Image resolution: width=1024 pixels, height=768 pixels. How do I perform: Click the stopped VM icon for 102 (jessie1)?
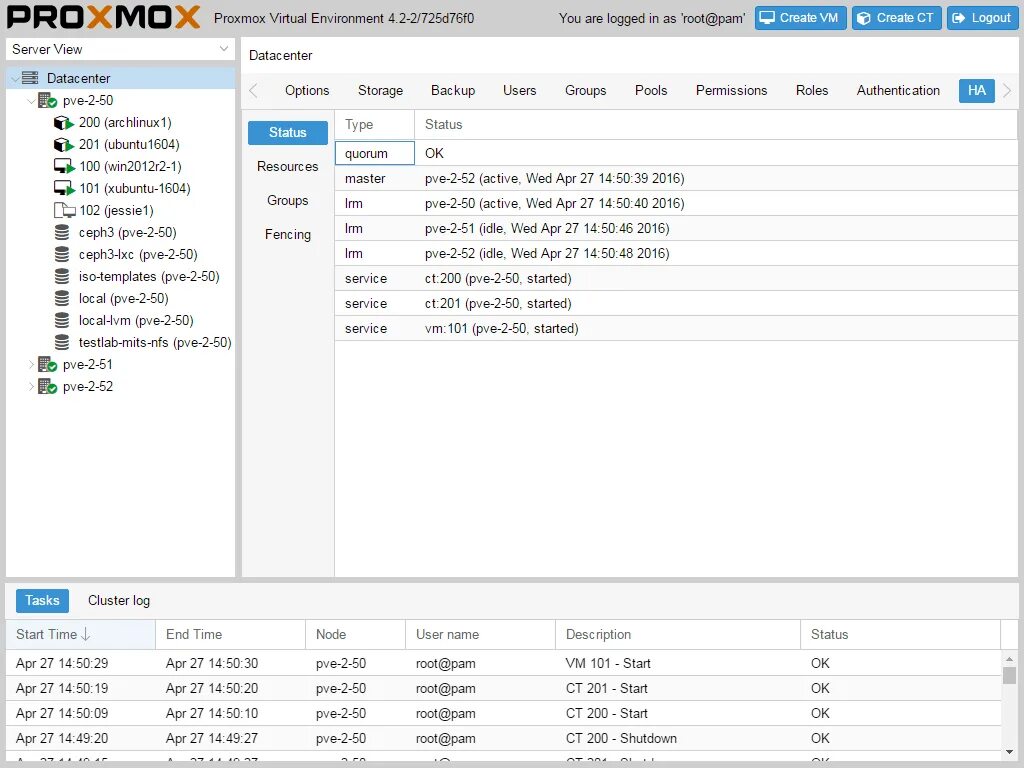pos(64,210)
